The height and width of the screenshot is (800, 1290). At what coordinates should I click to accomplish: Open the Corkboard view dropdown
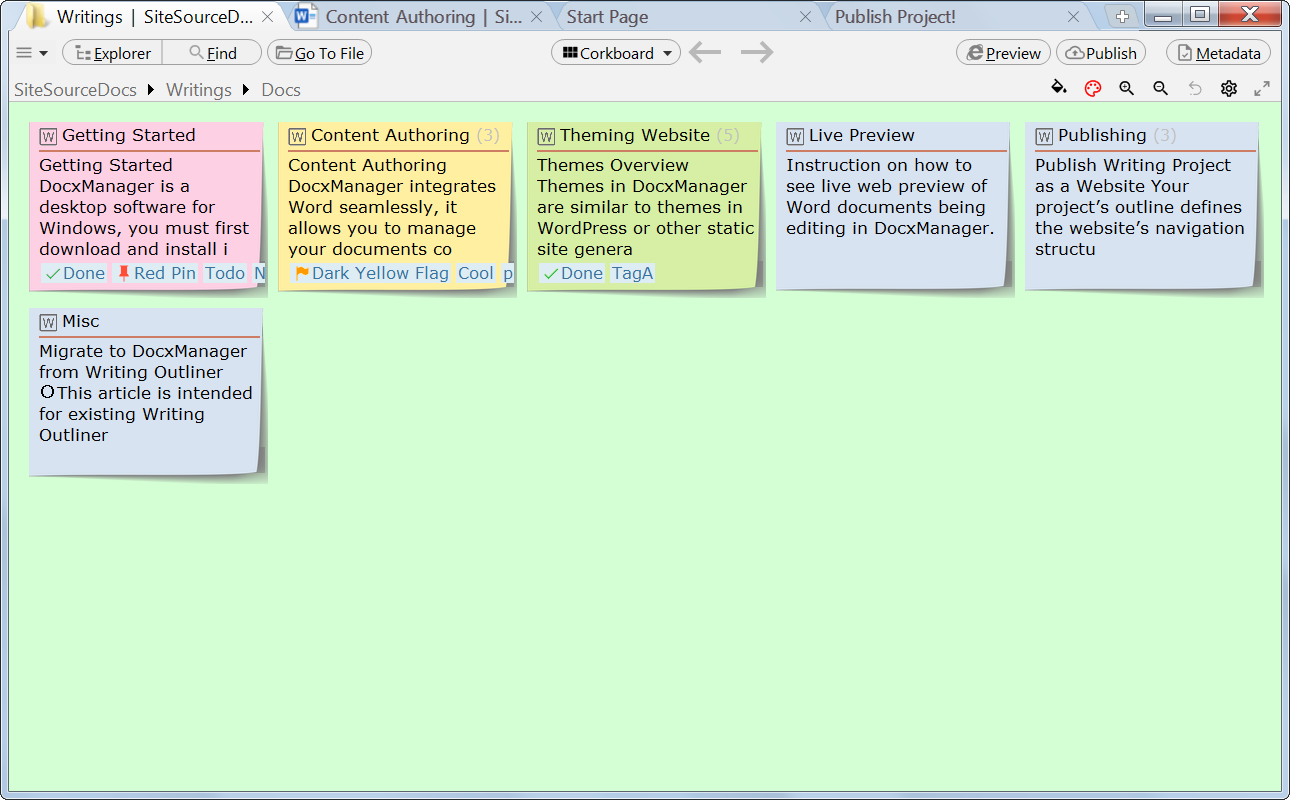coord(616,53)
